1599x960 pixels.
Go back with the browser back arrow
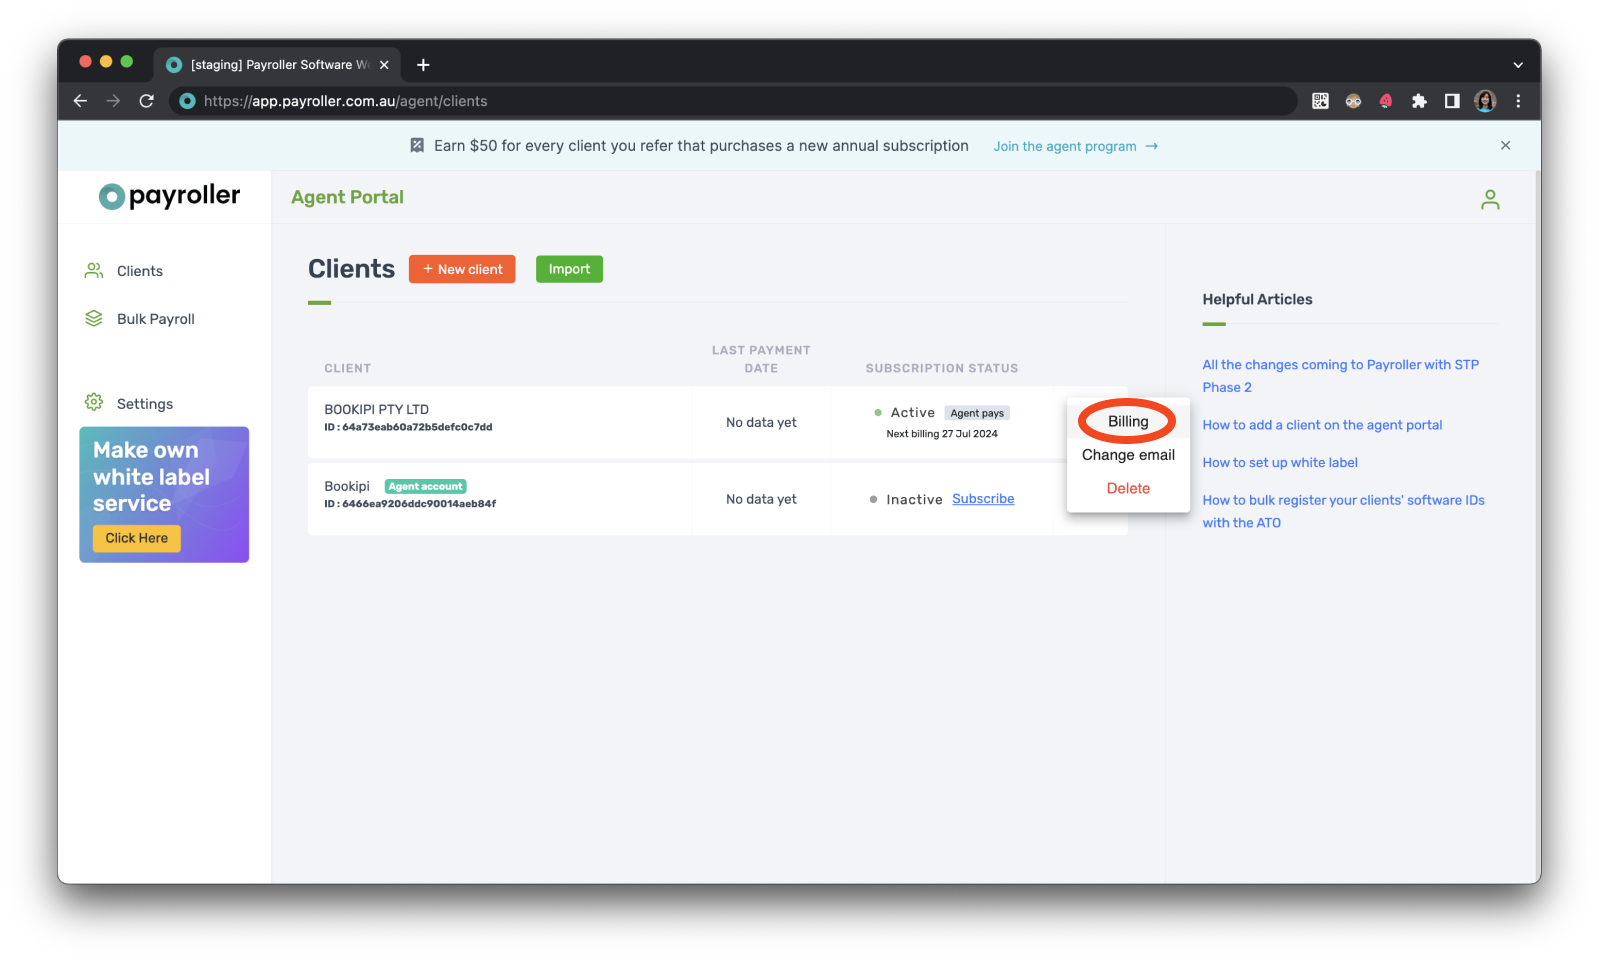[x=81, y=101]
